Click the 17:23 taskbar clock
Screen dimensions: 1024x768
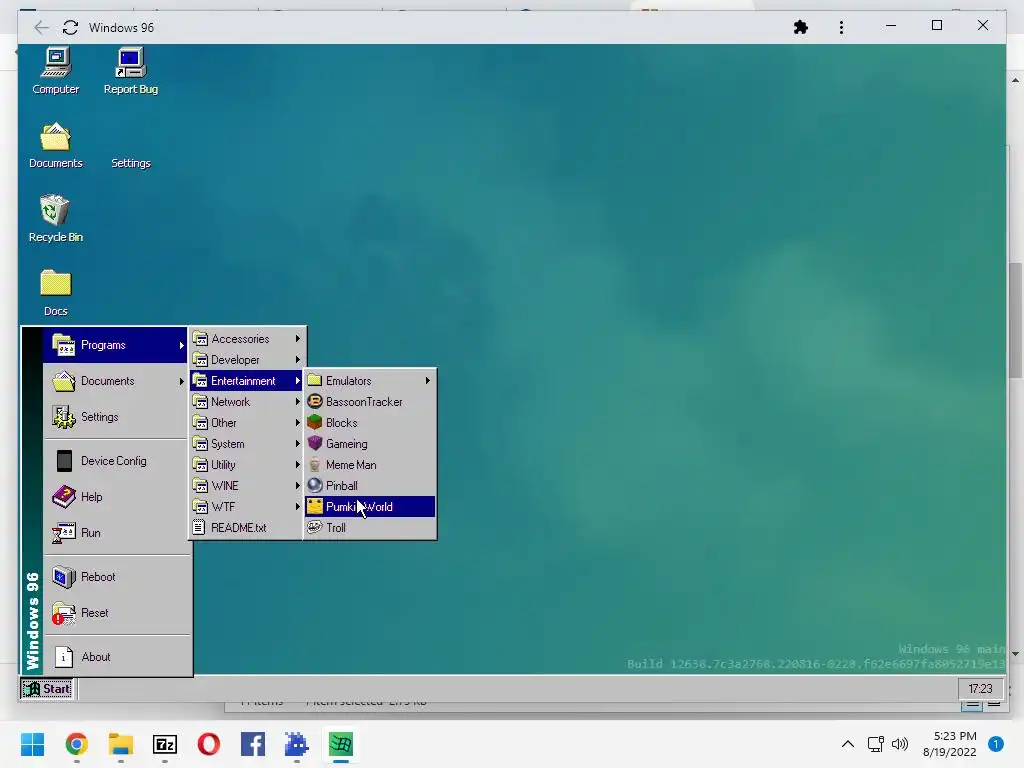coord(980,688)
